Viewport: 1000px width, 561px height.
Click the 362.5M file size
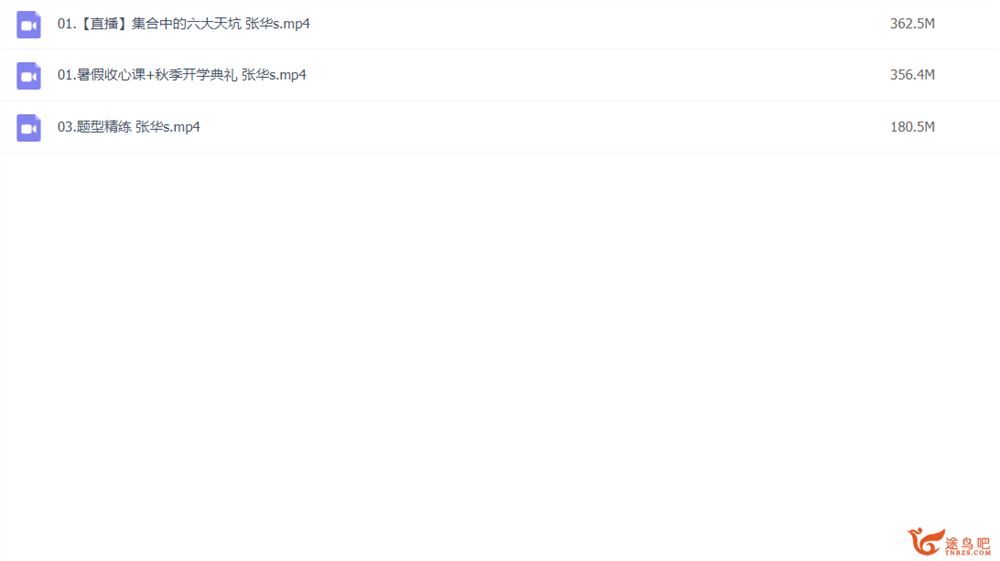click(912, 24)
